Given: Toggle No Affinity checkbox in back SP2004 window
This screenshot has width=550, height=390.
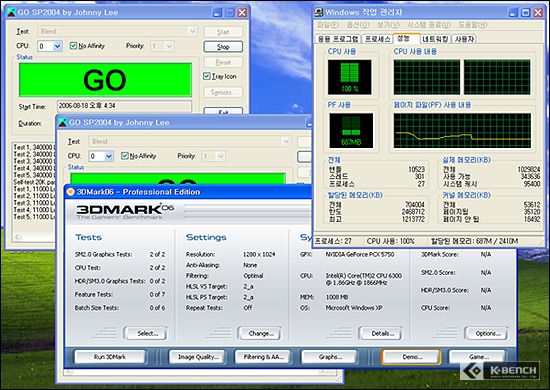Looking at the screenshot, I should [x=73, y=46].
